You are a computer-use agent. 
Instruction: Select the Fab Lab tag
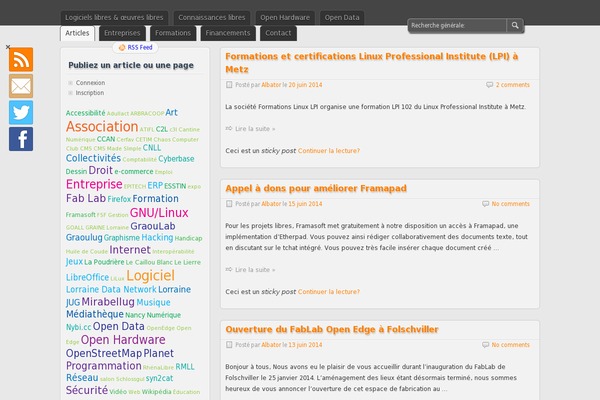point(86,198)
